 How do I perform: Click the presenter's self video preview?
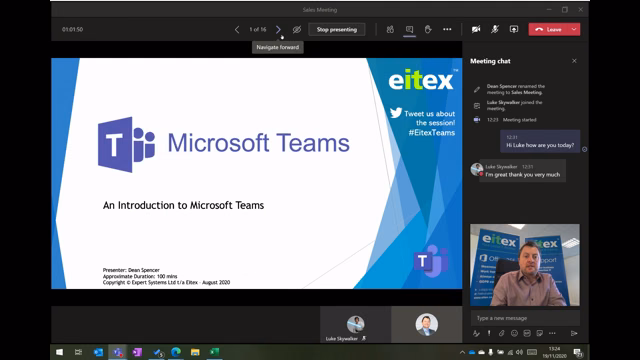point(525,265)
